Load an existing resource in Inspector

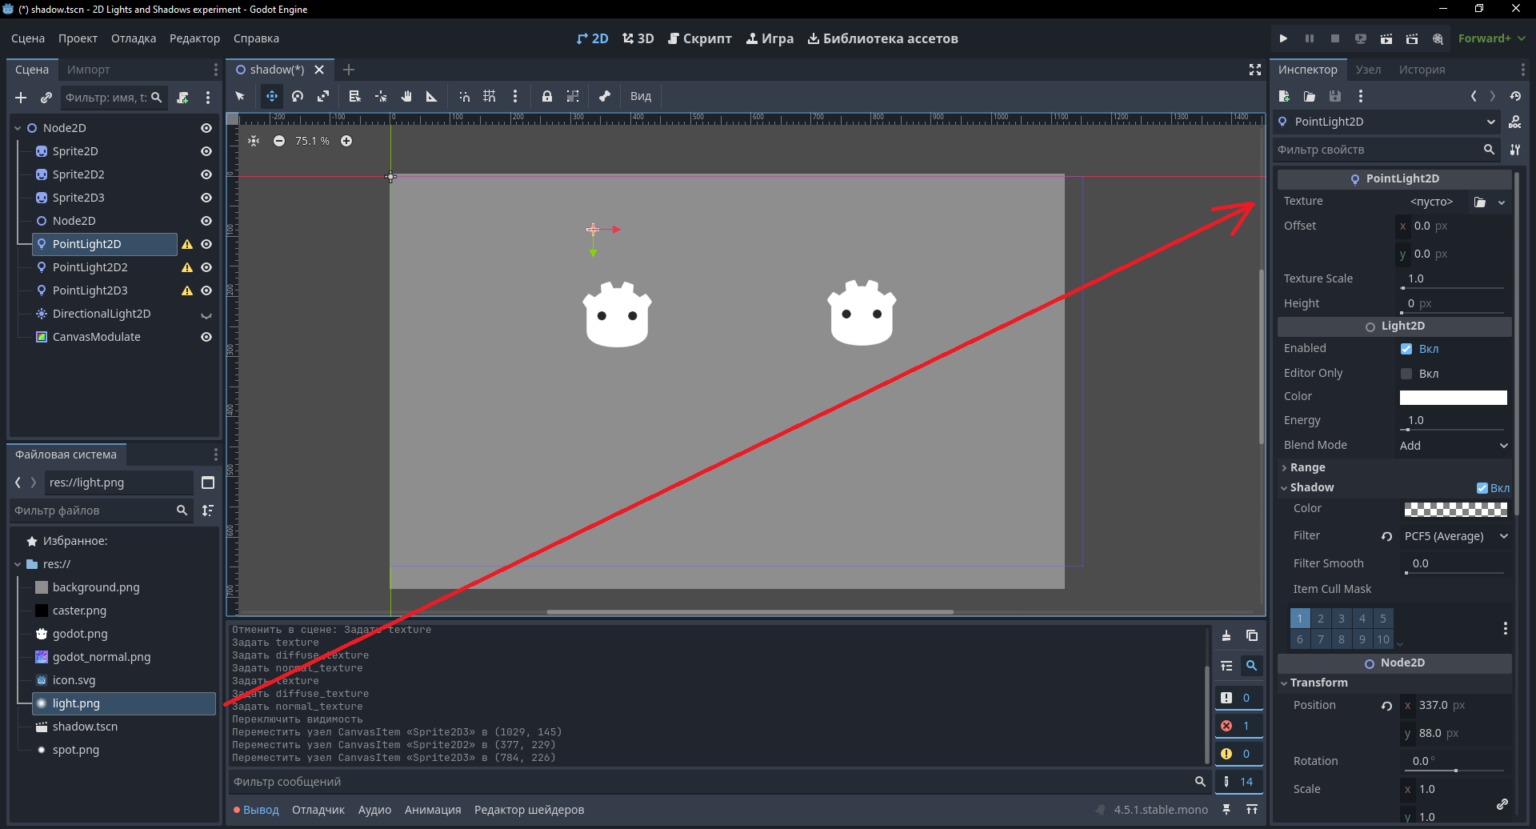click(1309, 96)
